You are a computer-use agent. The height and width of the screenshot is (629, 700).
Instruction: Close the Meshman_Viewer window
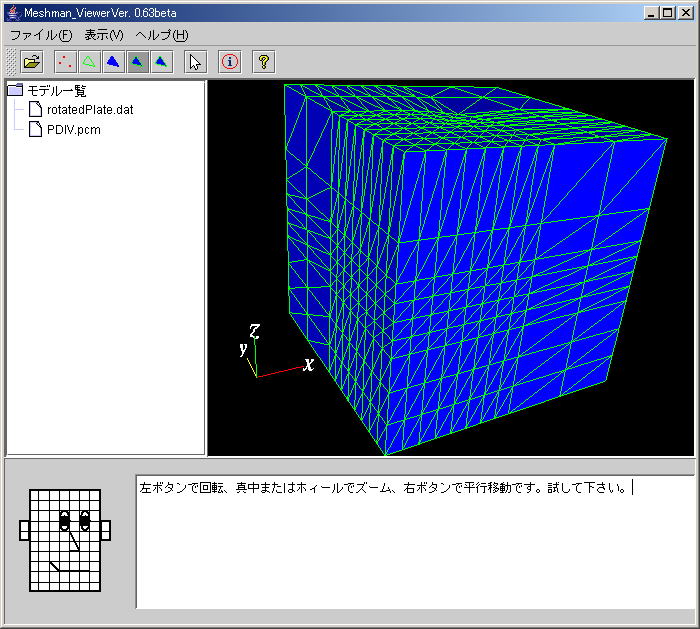coord(685,12)
